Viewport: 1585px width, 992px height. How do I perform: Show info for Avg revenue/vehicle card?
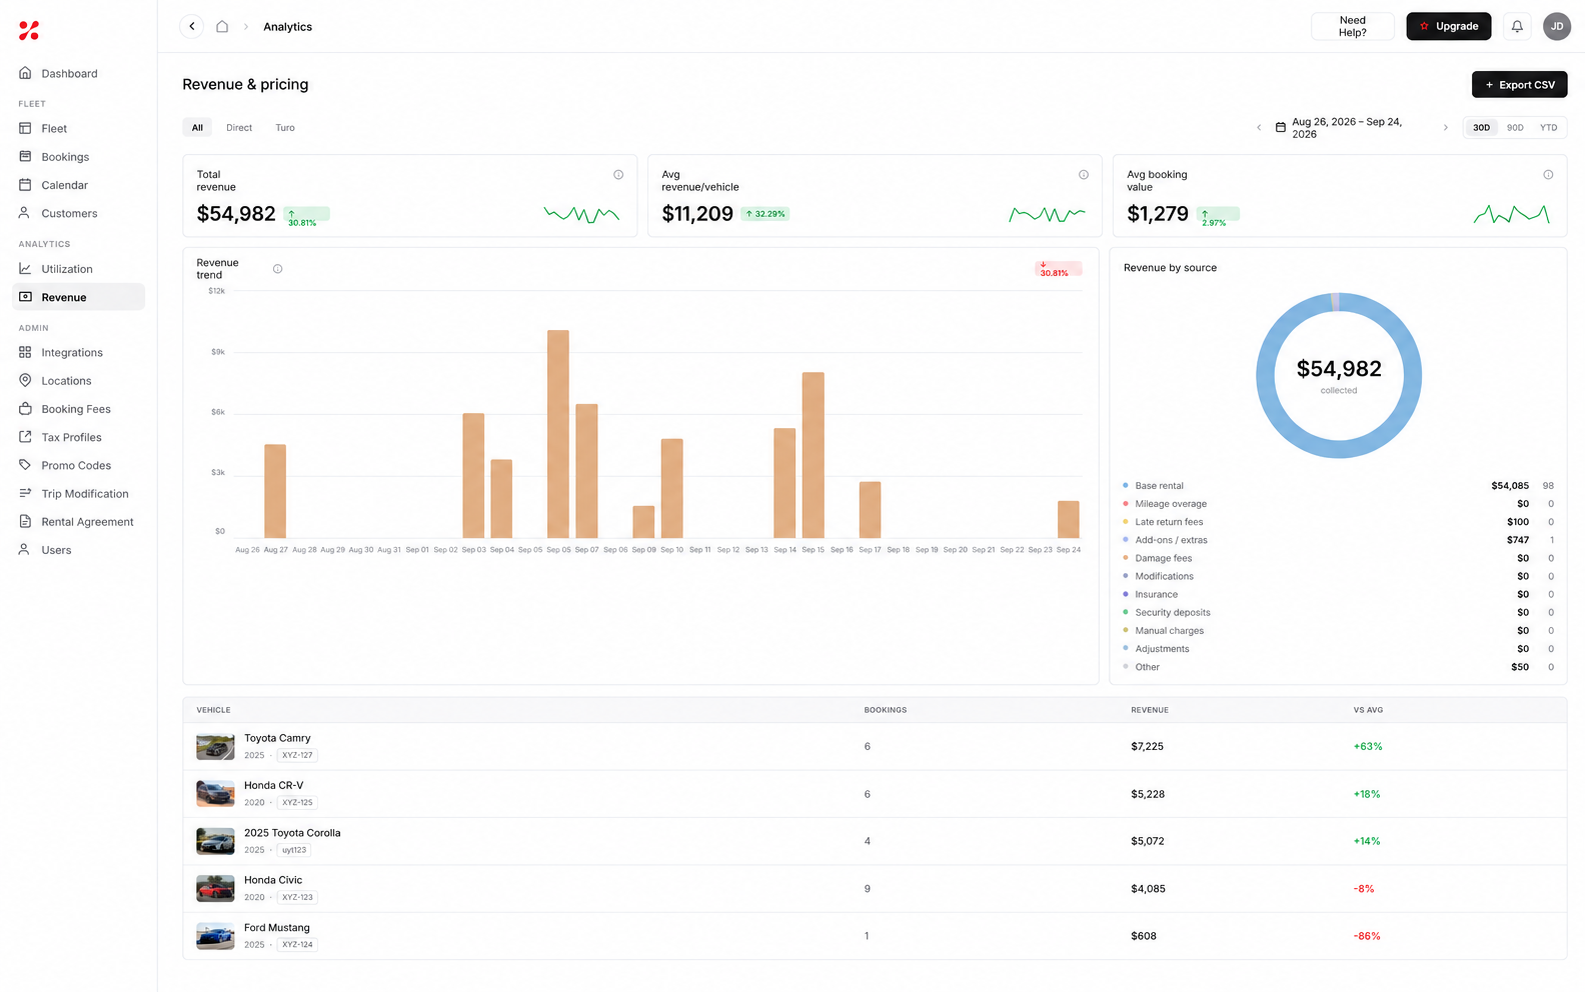(x=1083, y=175)
